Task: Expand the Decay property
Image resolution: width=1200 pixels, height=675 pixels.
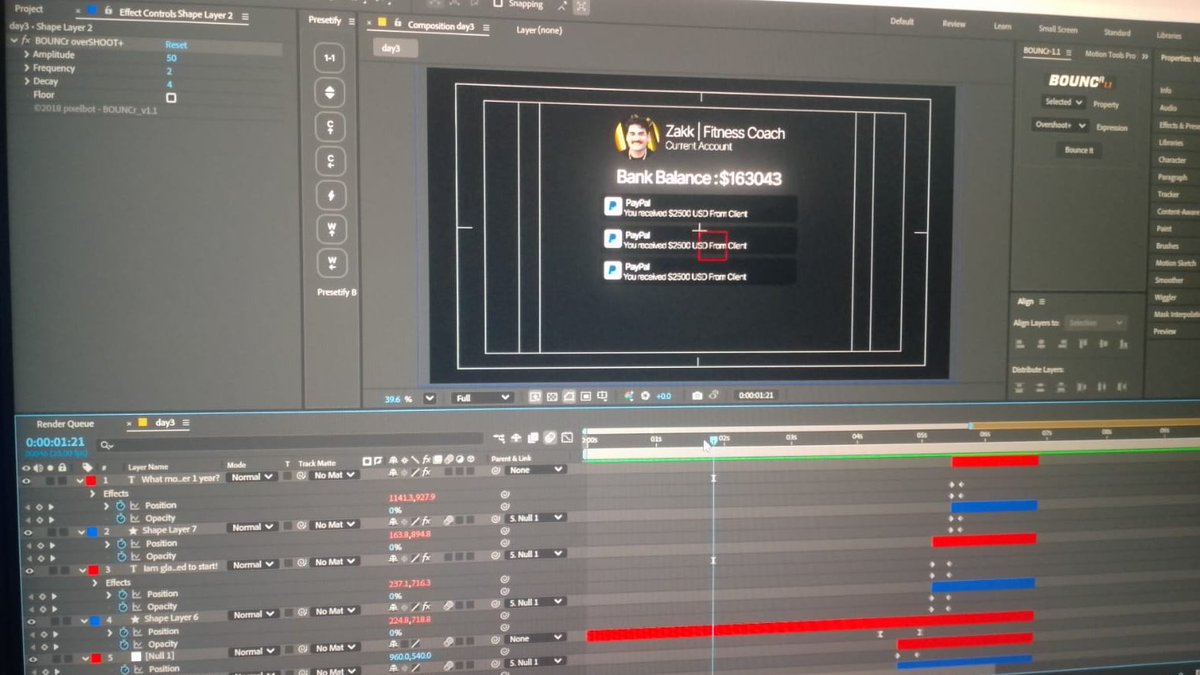Action: click(26, 81)
